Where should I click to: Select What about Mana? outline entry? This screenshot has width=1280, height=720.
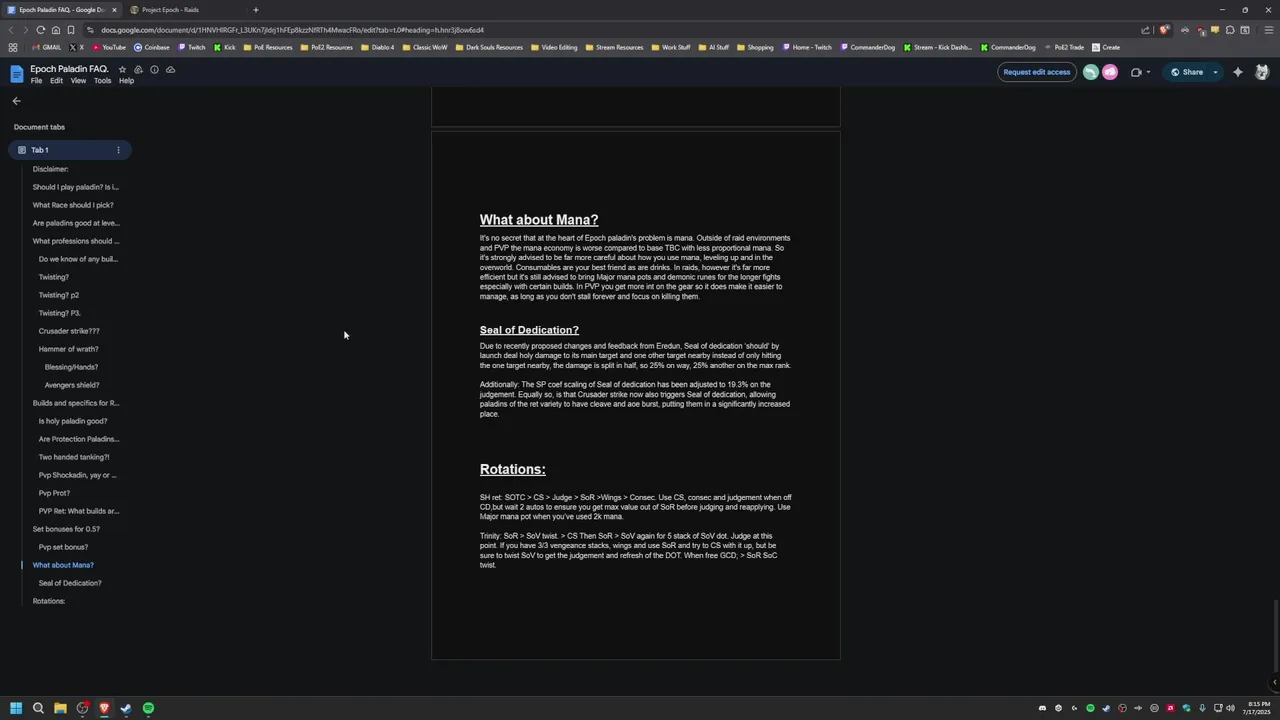(x=63, y=565)
